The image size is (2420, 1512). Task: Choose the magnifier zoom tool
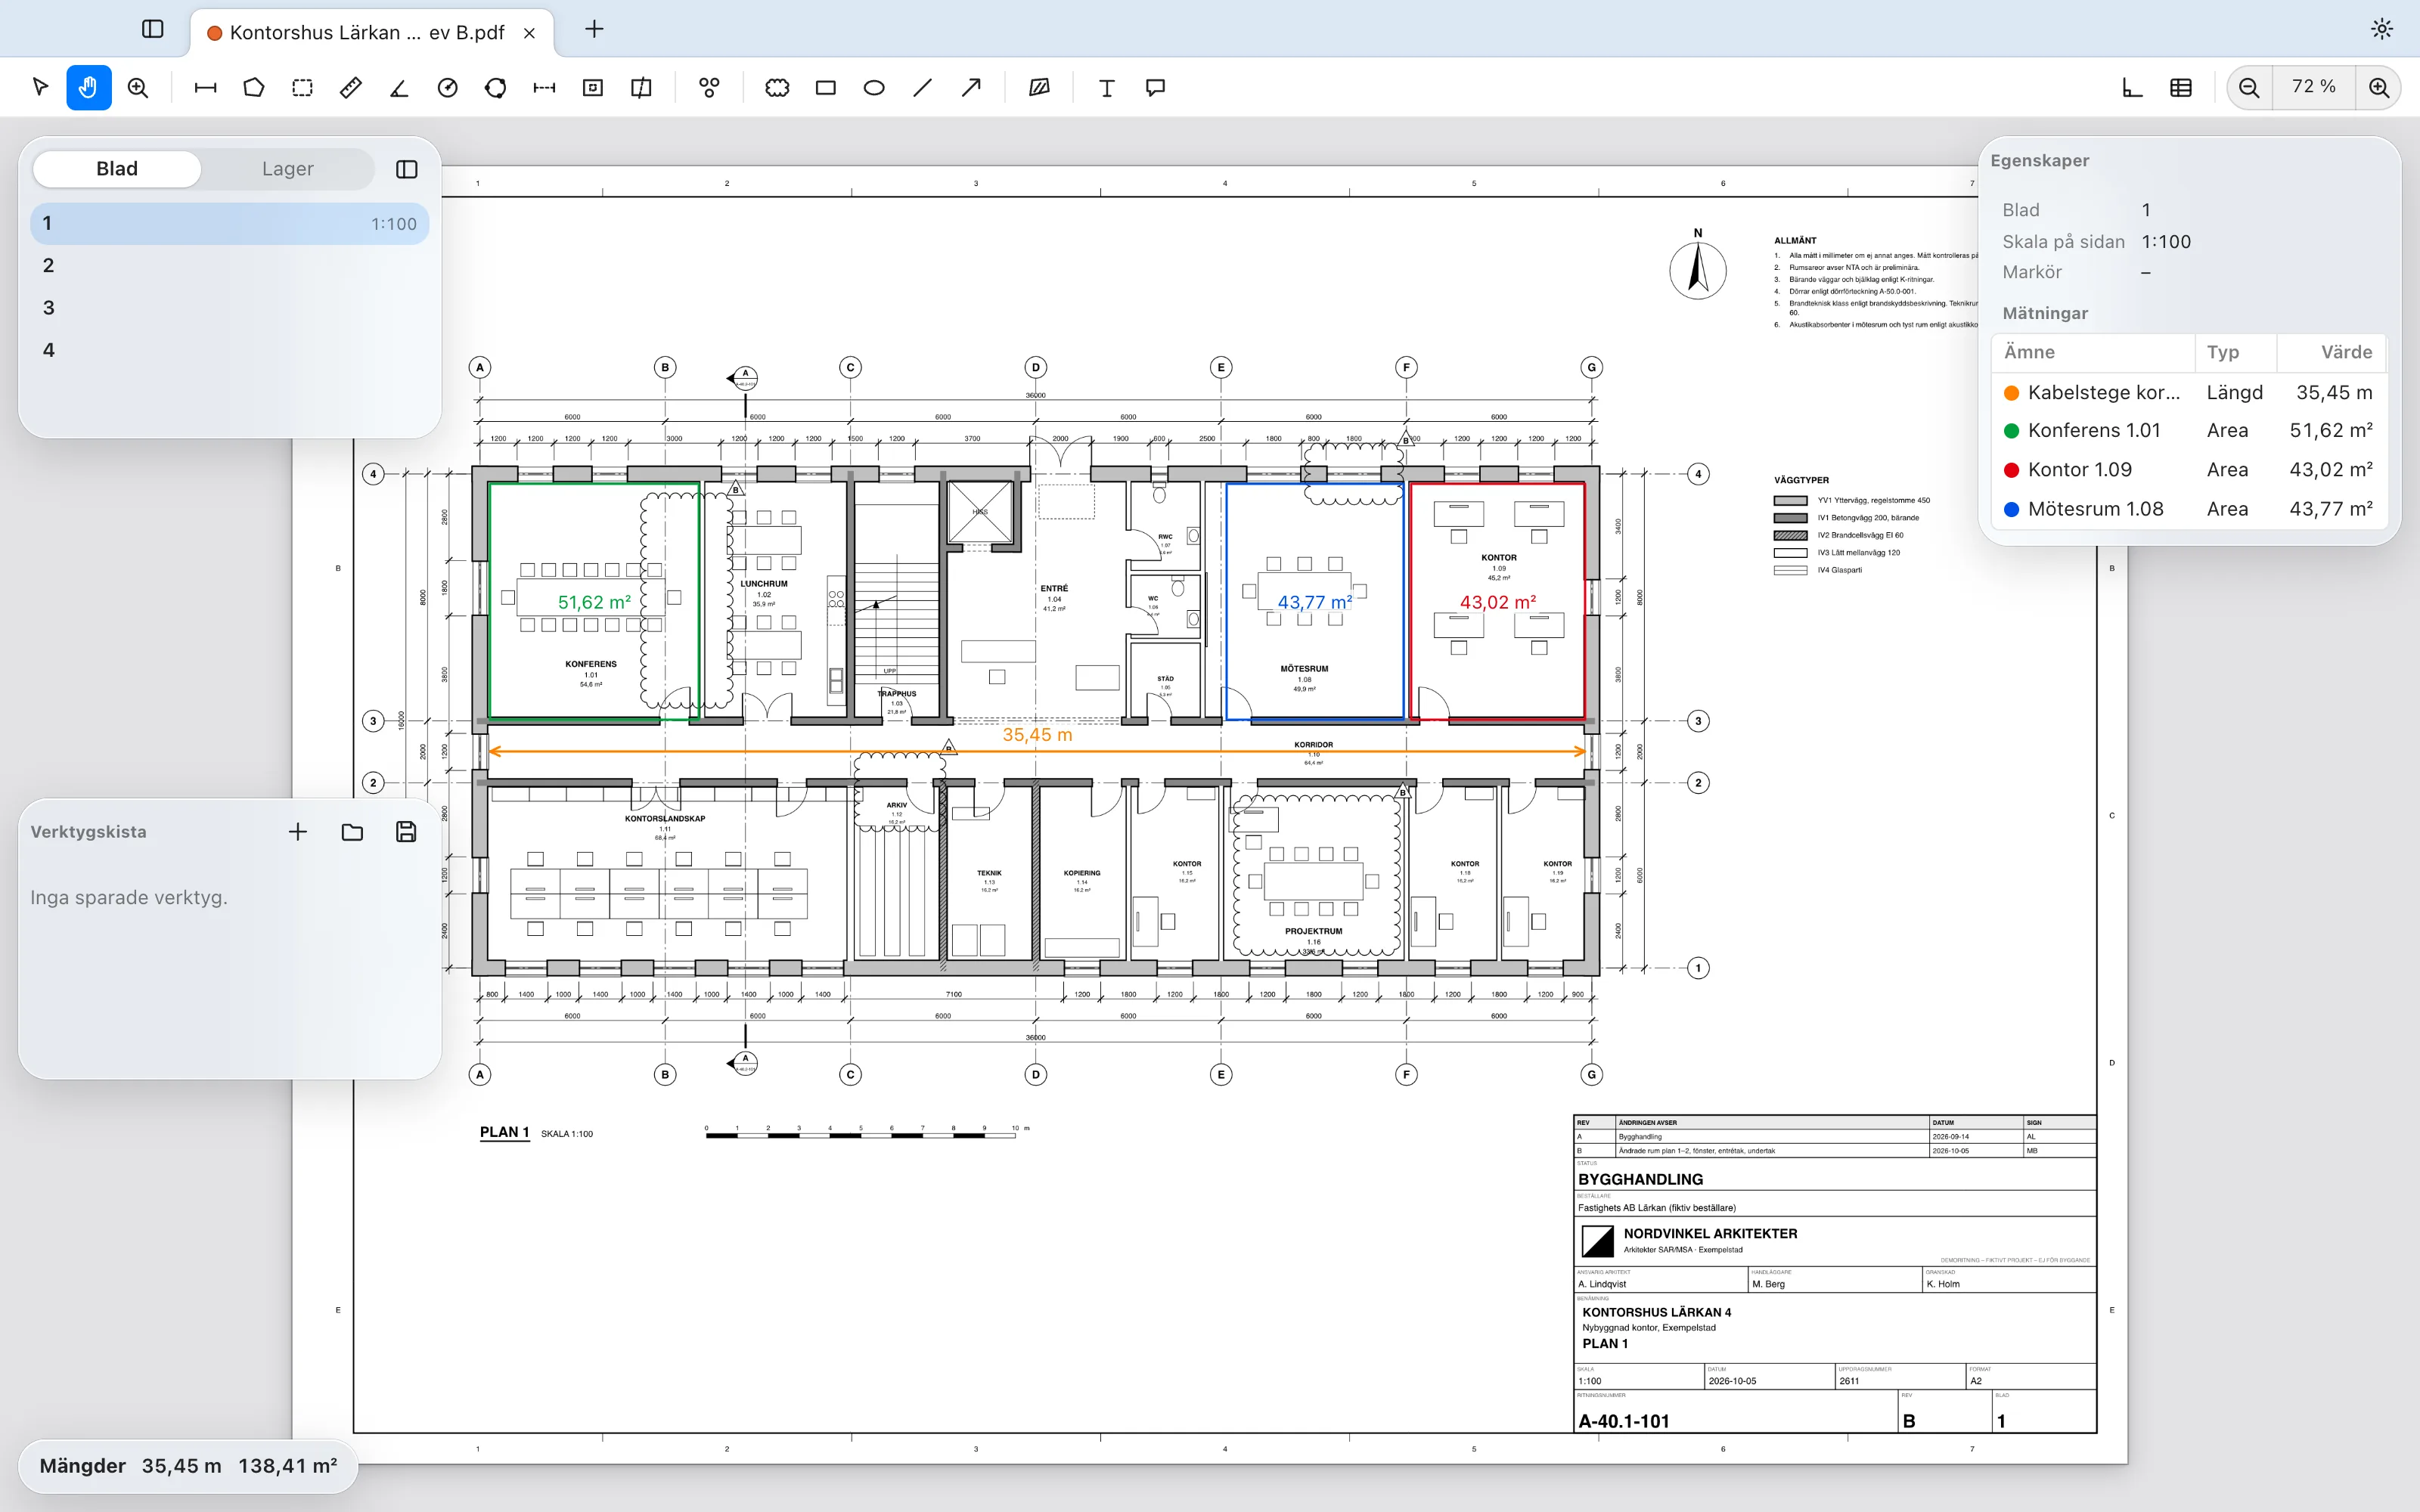[x=138, y=88]
